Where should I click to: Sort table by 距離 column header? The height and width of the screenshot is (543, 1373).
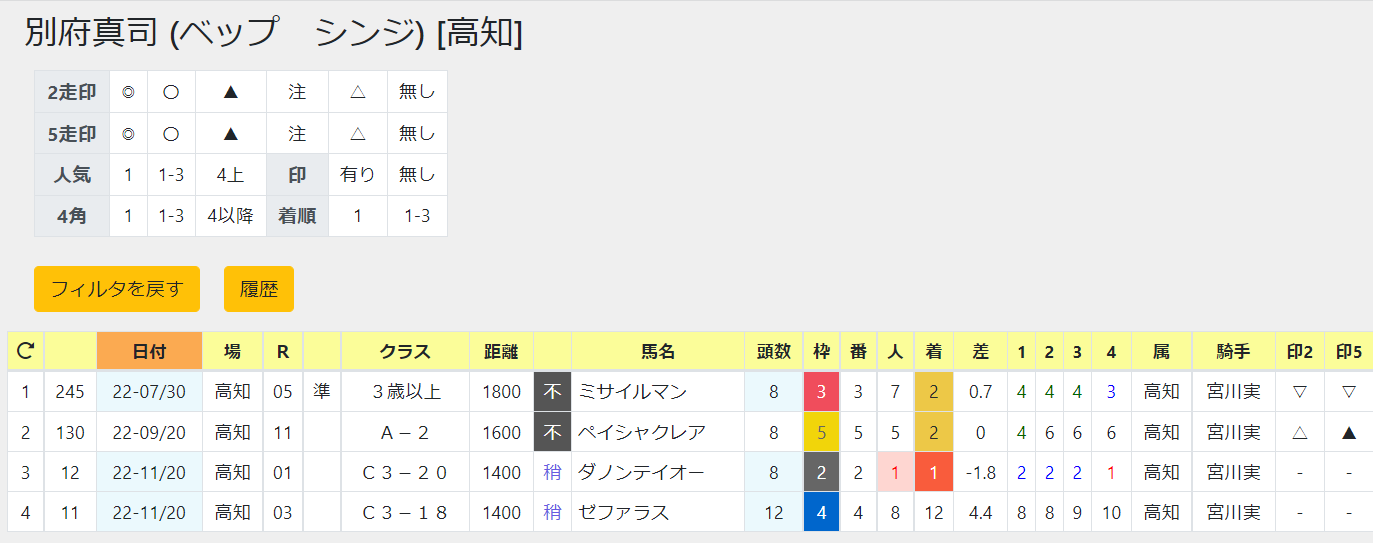pos(502,351)
